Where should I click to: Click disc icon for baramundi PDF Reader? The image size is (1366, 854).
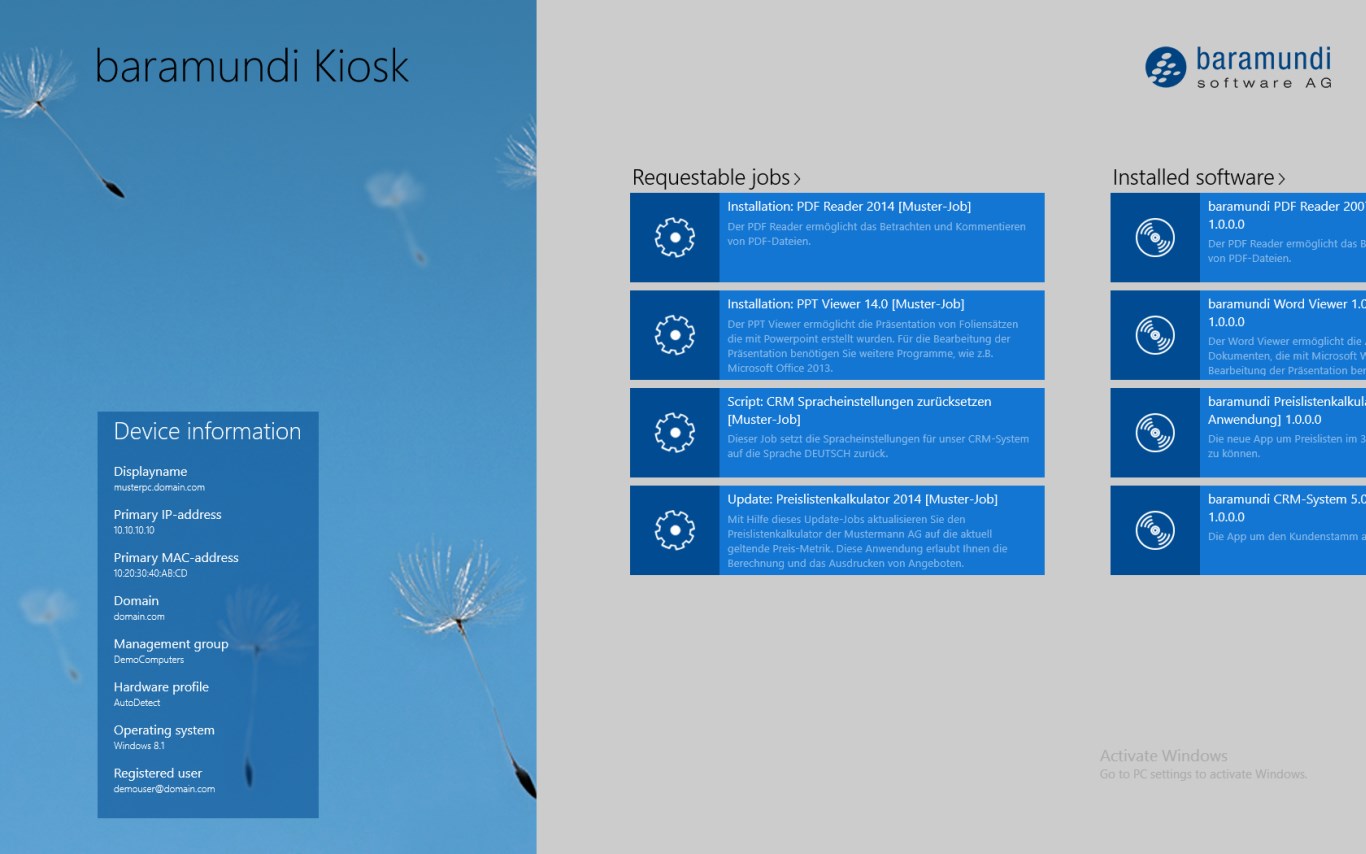point(1155,238)
